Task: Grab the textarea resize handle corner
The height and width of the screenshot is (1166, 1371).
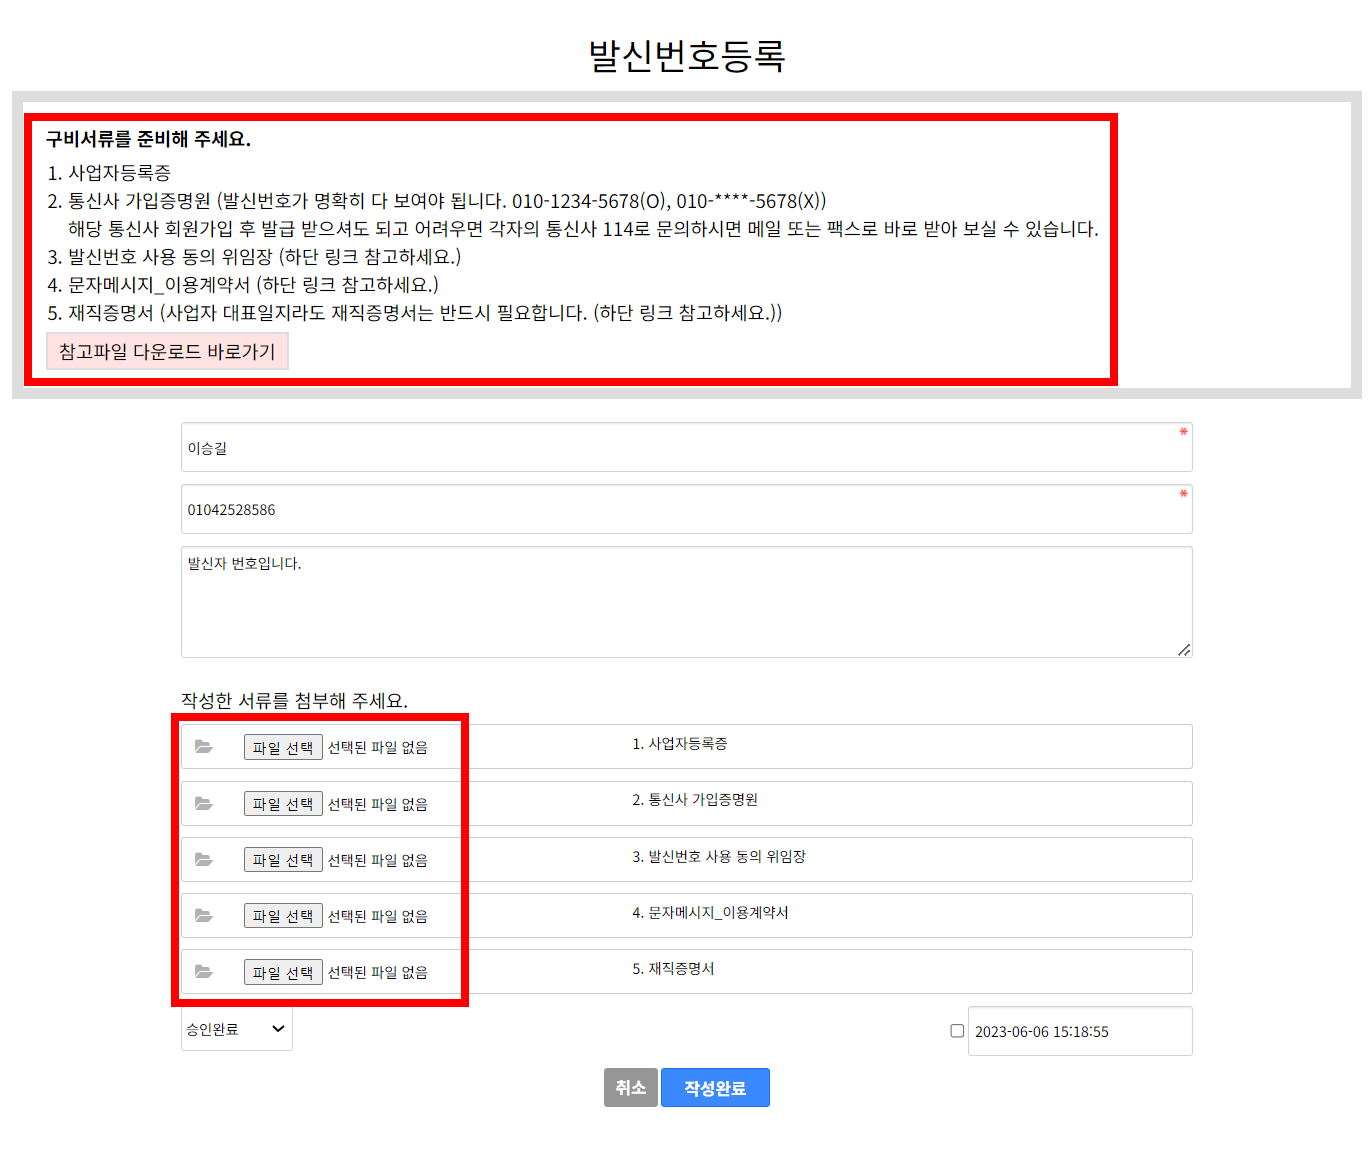Action: point(1184,650)
